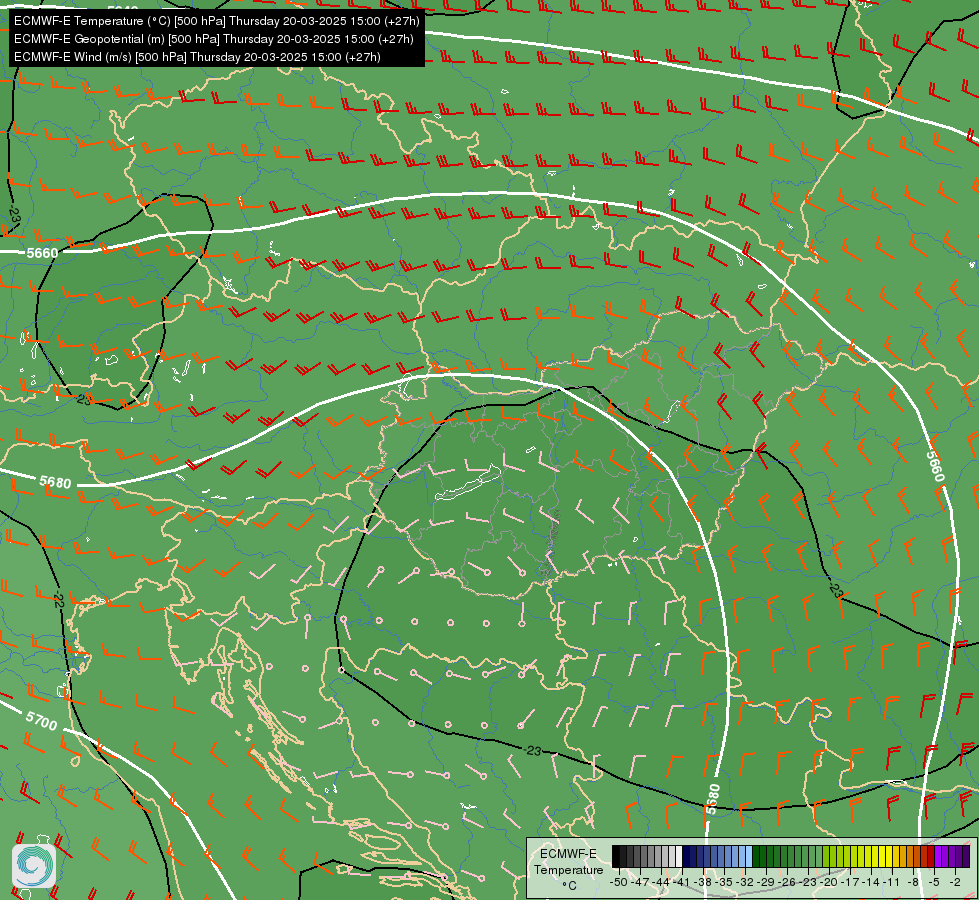Click the -2 legend tick label
Viewport: 979px width, 900px height.
[x=955, y=883]
